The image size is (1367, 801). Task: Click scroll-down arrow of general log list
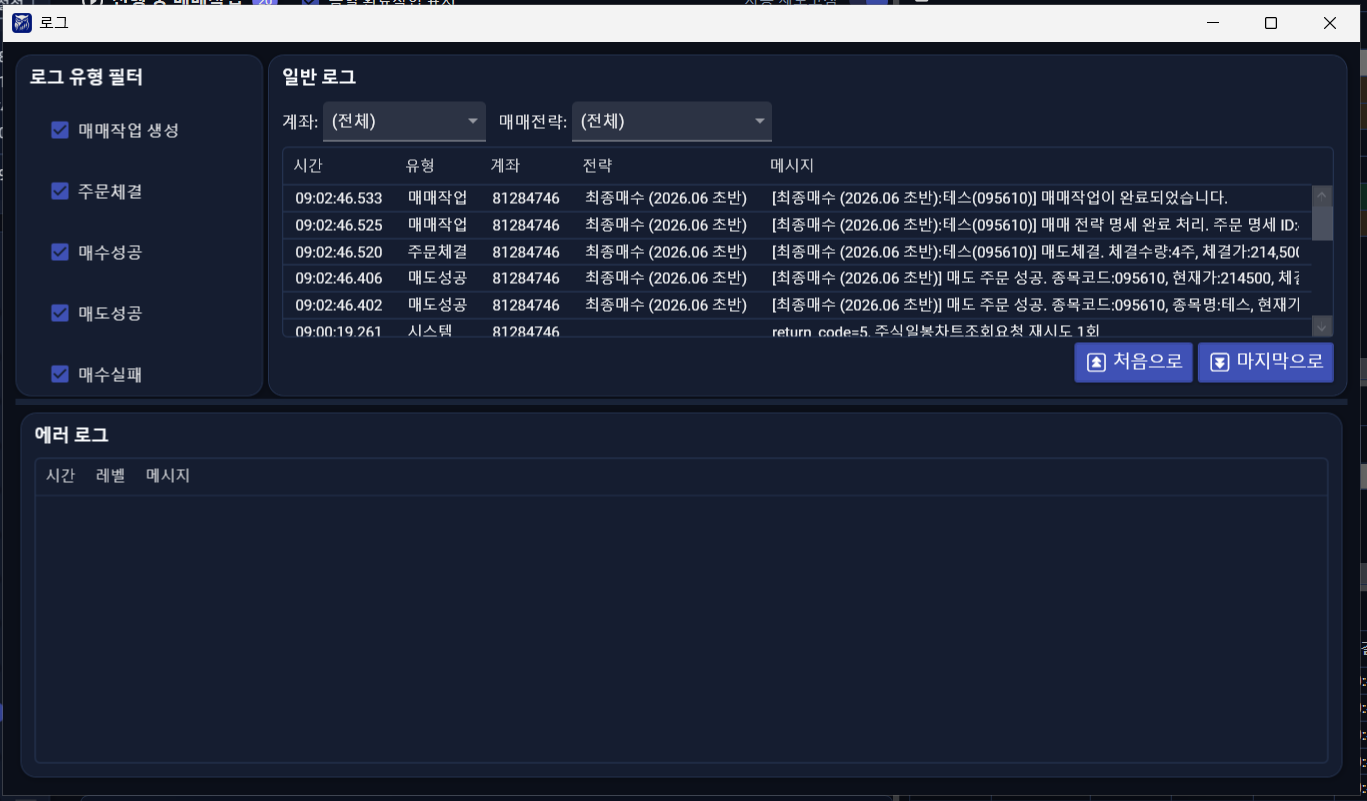[1322, 326]
